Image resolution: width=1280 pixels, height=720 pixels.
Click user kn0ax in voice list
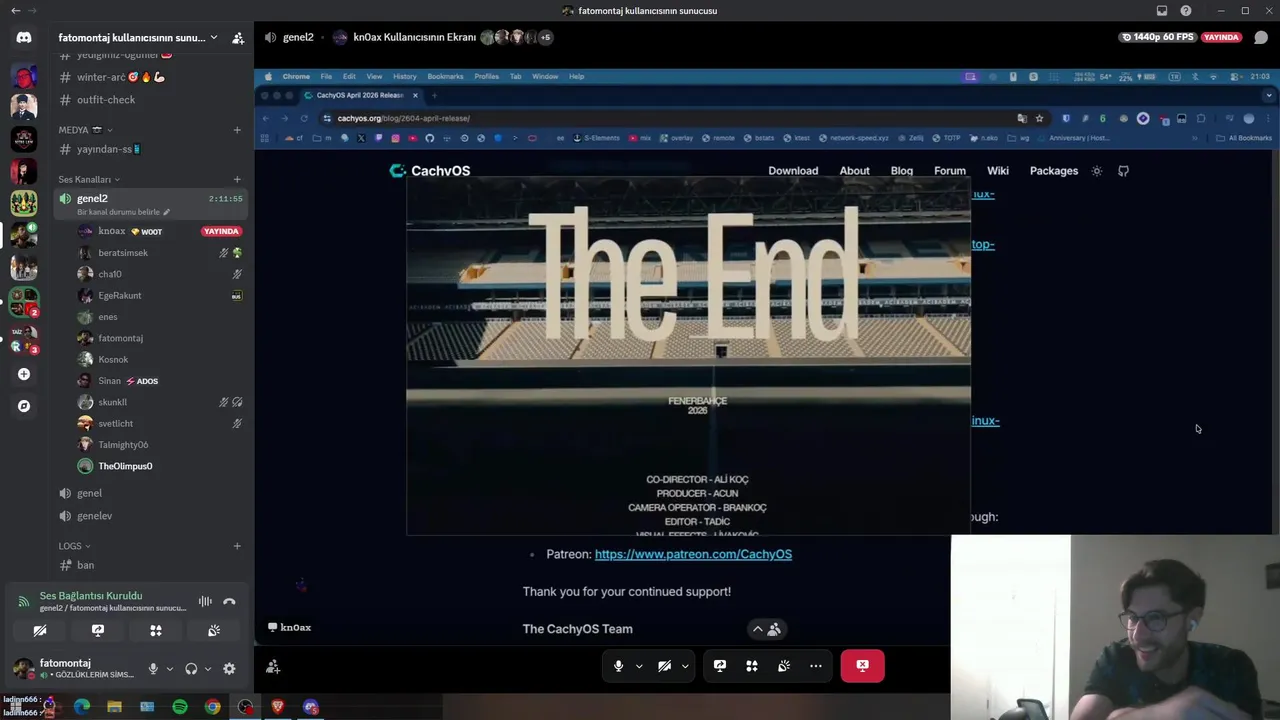point(160,231)
